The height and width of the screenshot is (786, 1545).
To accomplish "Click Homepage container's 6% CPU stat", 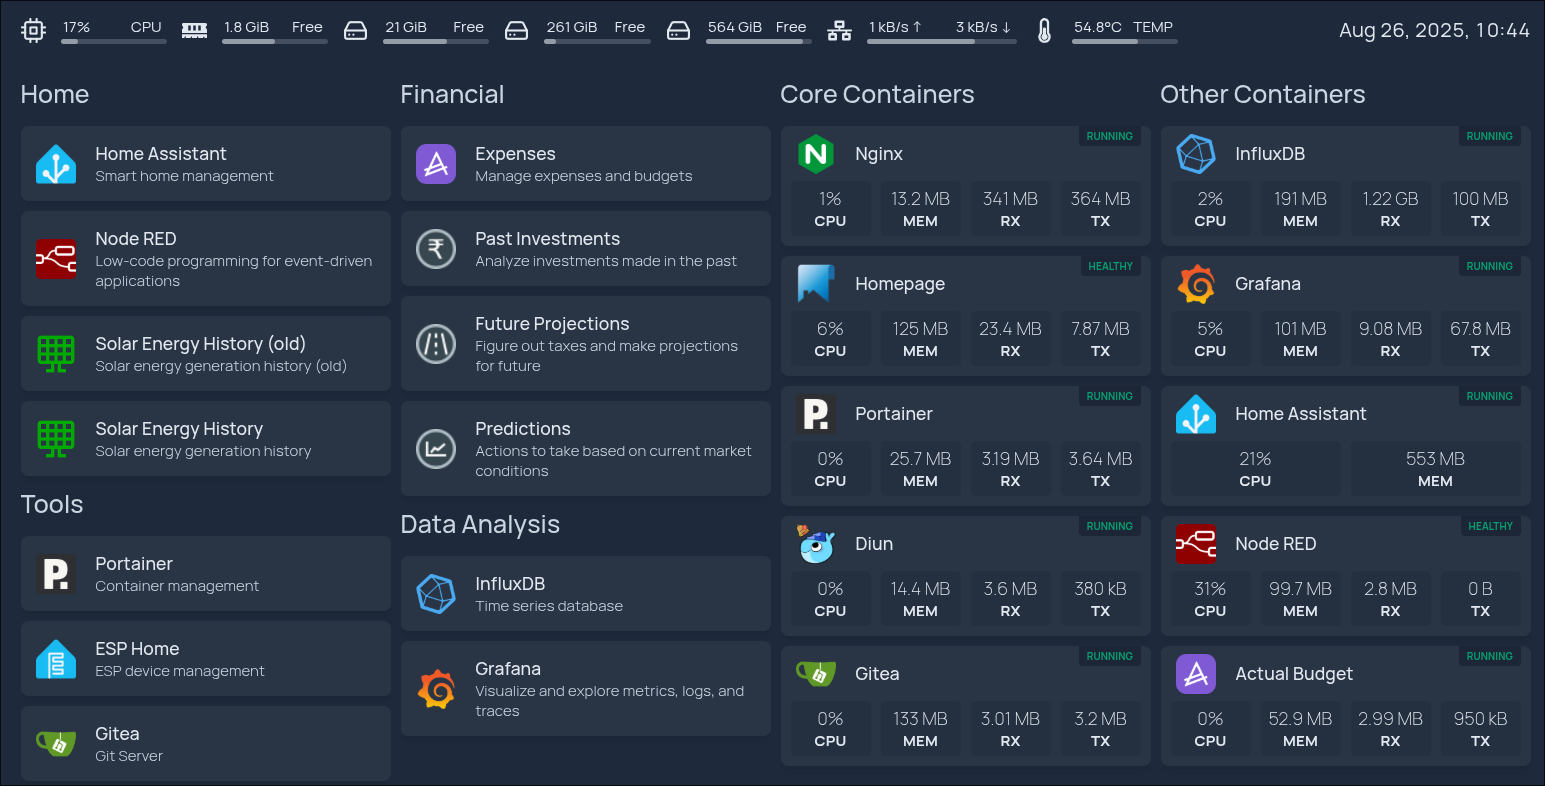I will tap(831, 339).
